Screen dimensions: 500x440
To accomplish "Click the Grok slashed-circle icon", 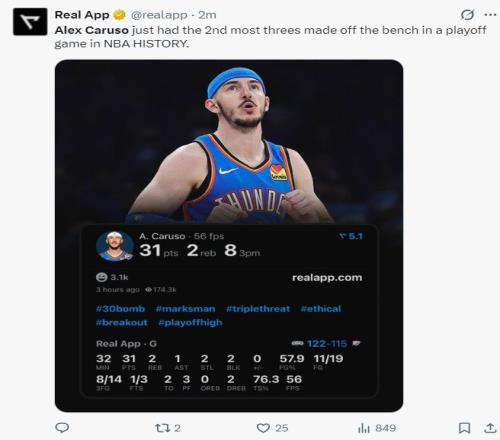I will click(x=467, y=15).
